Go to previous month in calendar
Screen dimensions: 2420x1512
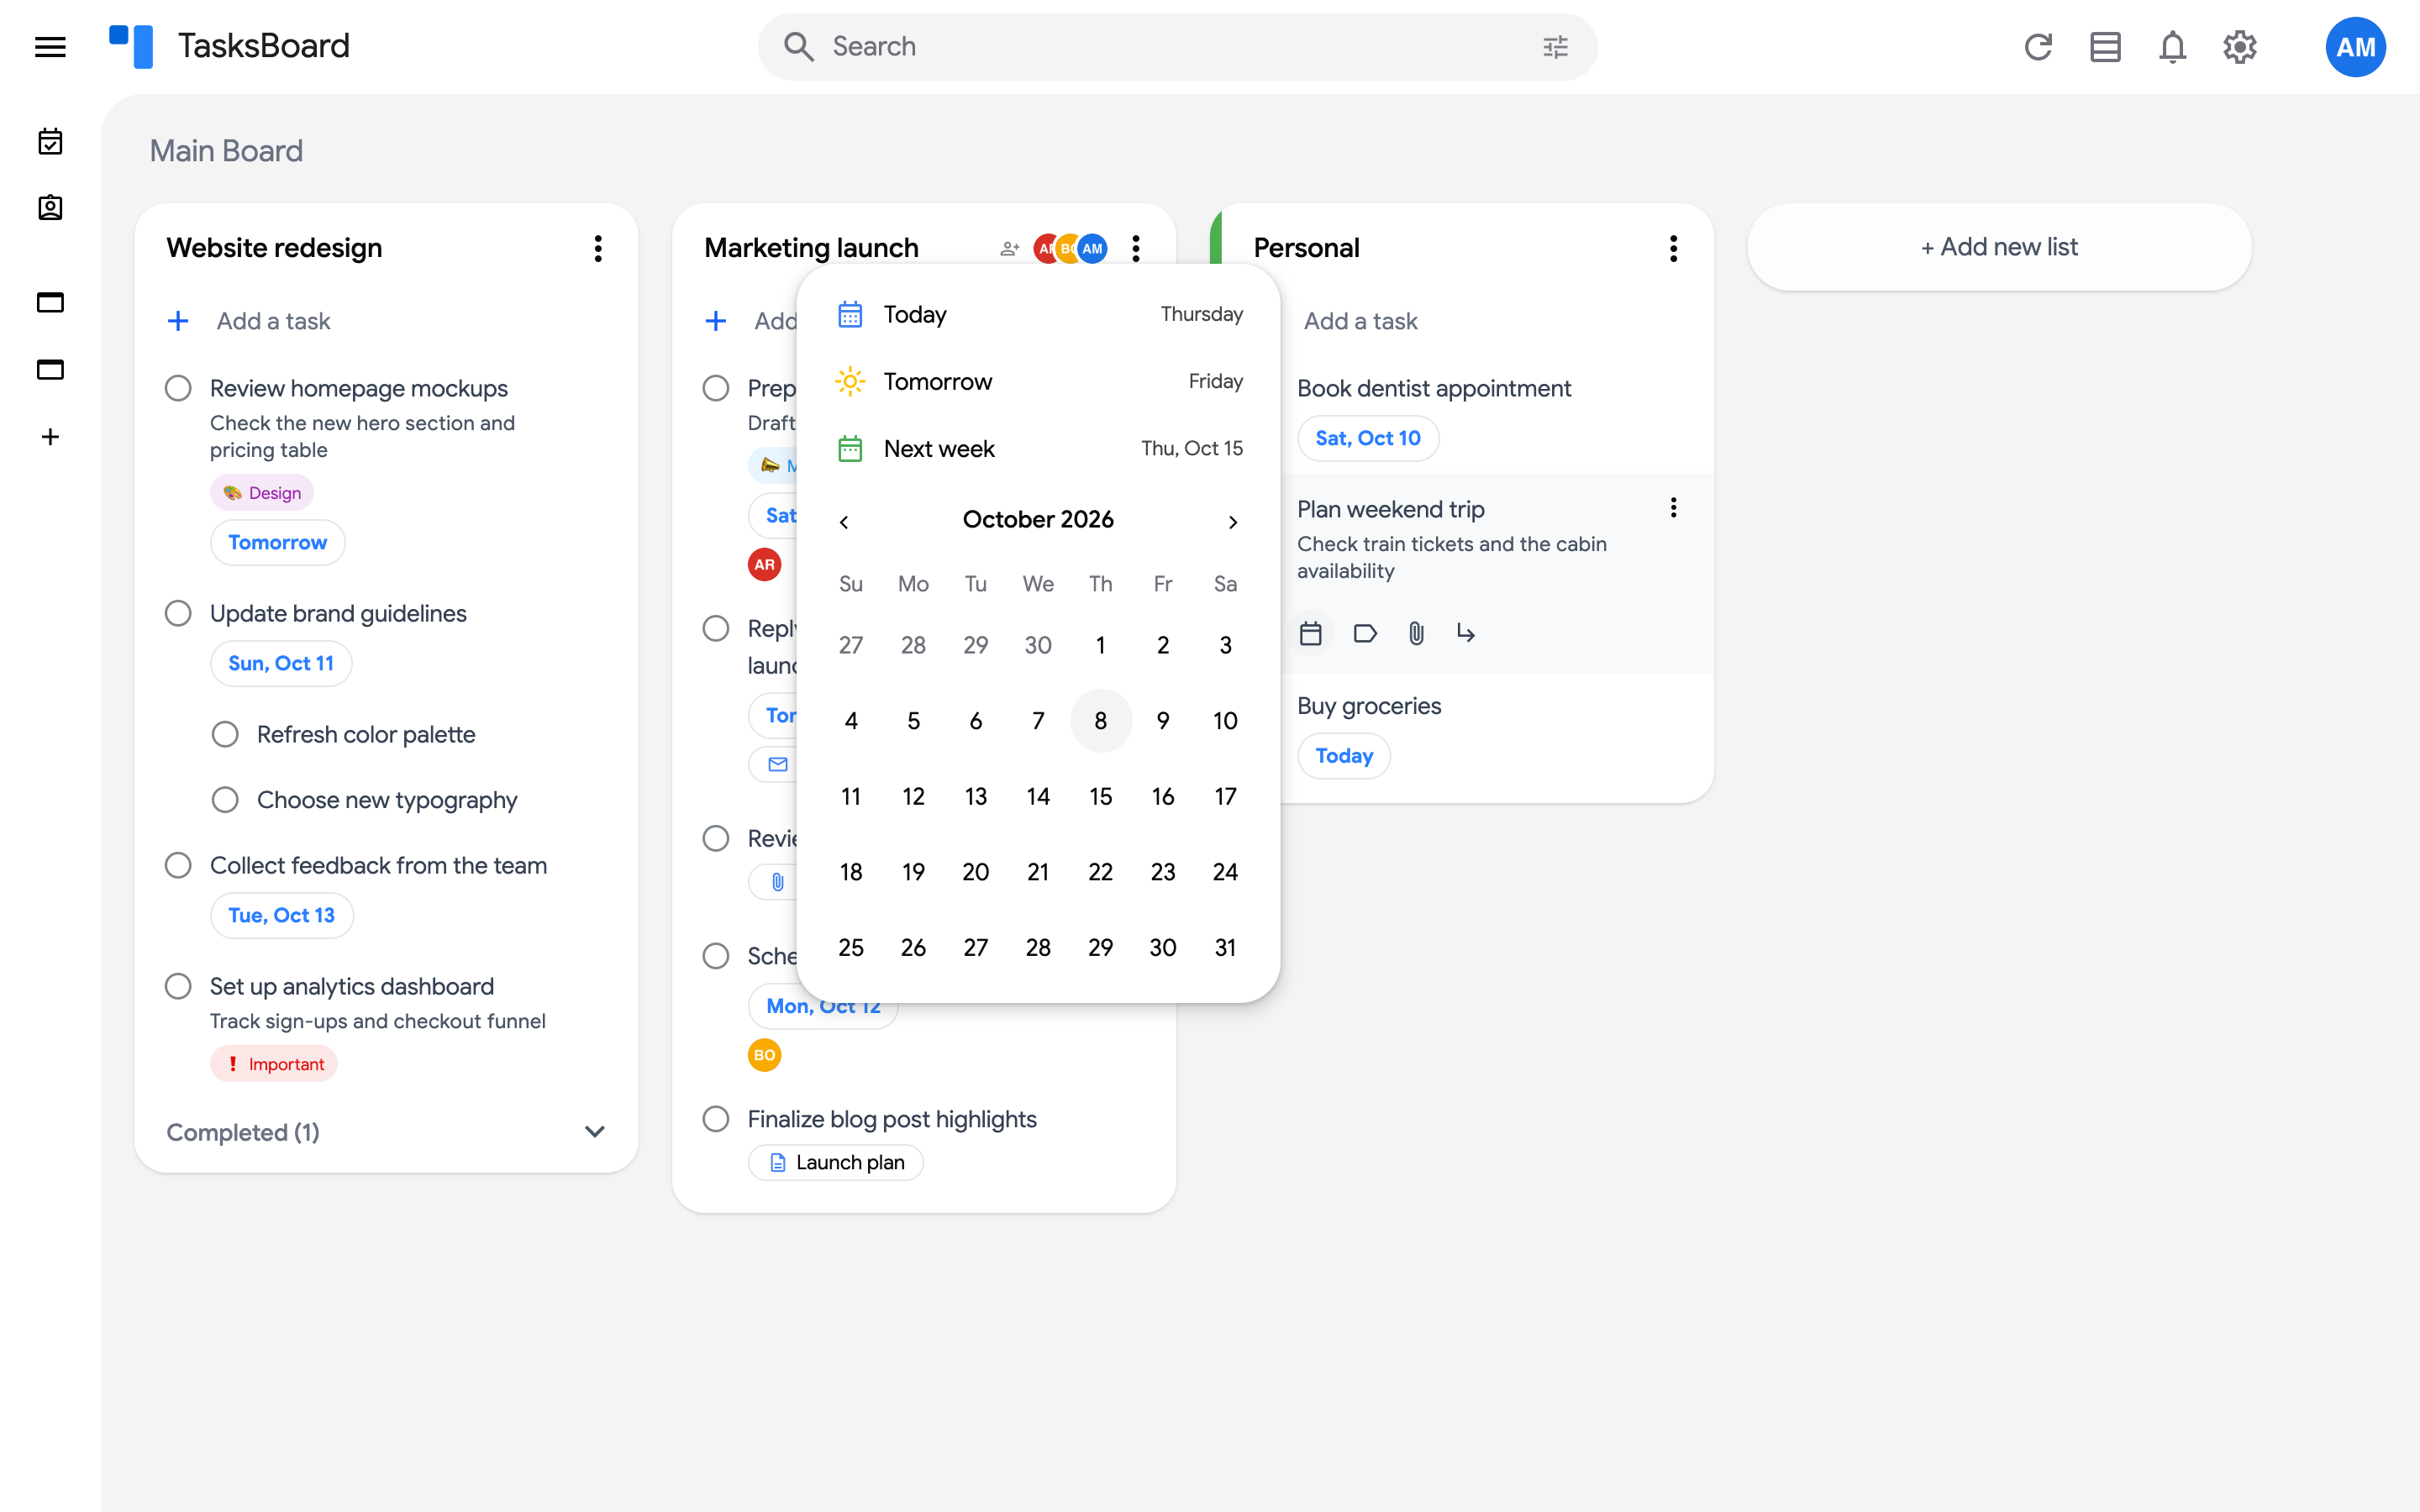(844, 522)
